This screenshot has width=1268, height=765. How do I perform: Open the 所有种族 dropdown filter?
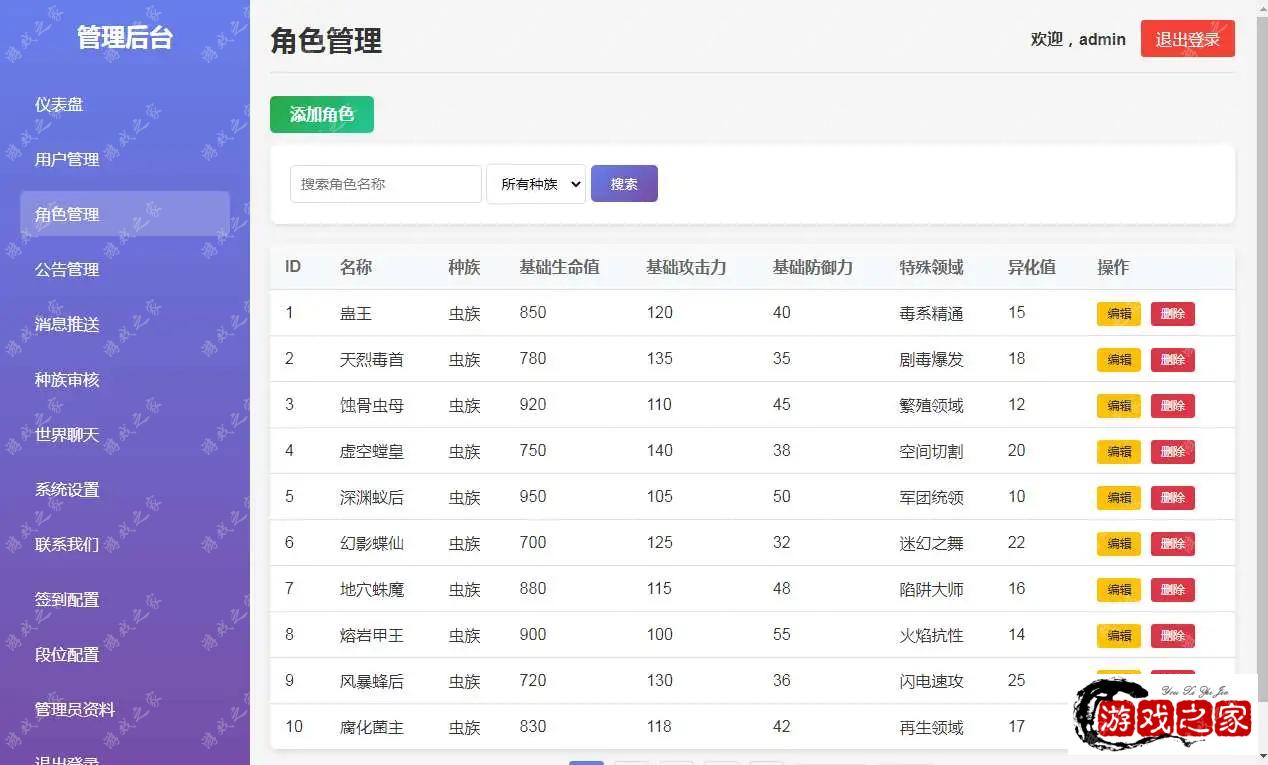[x=535, y=184]
